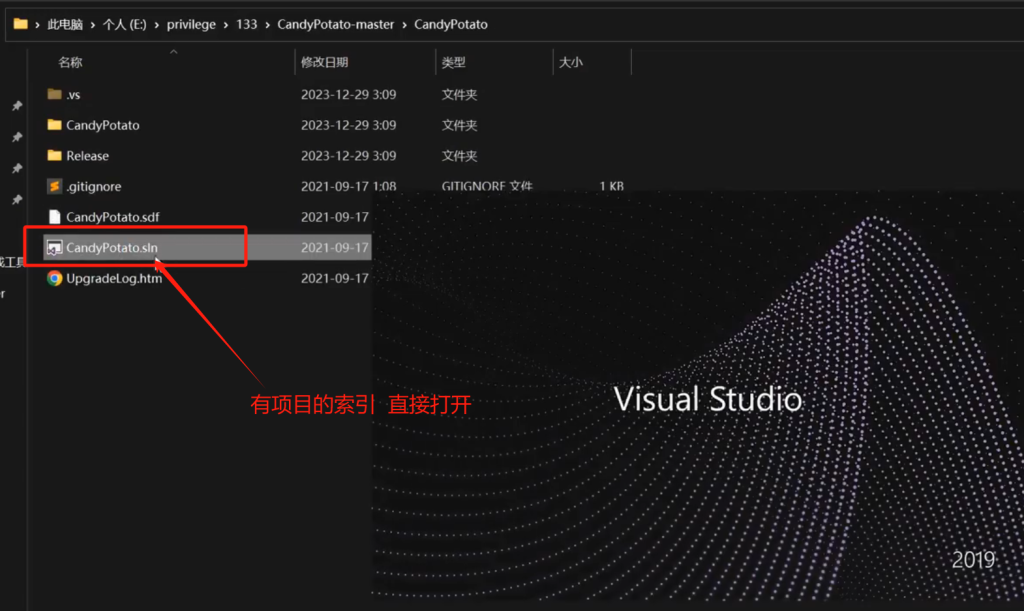
Task: Expand the chevron after 个人 (E:)
Action: 157,25
